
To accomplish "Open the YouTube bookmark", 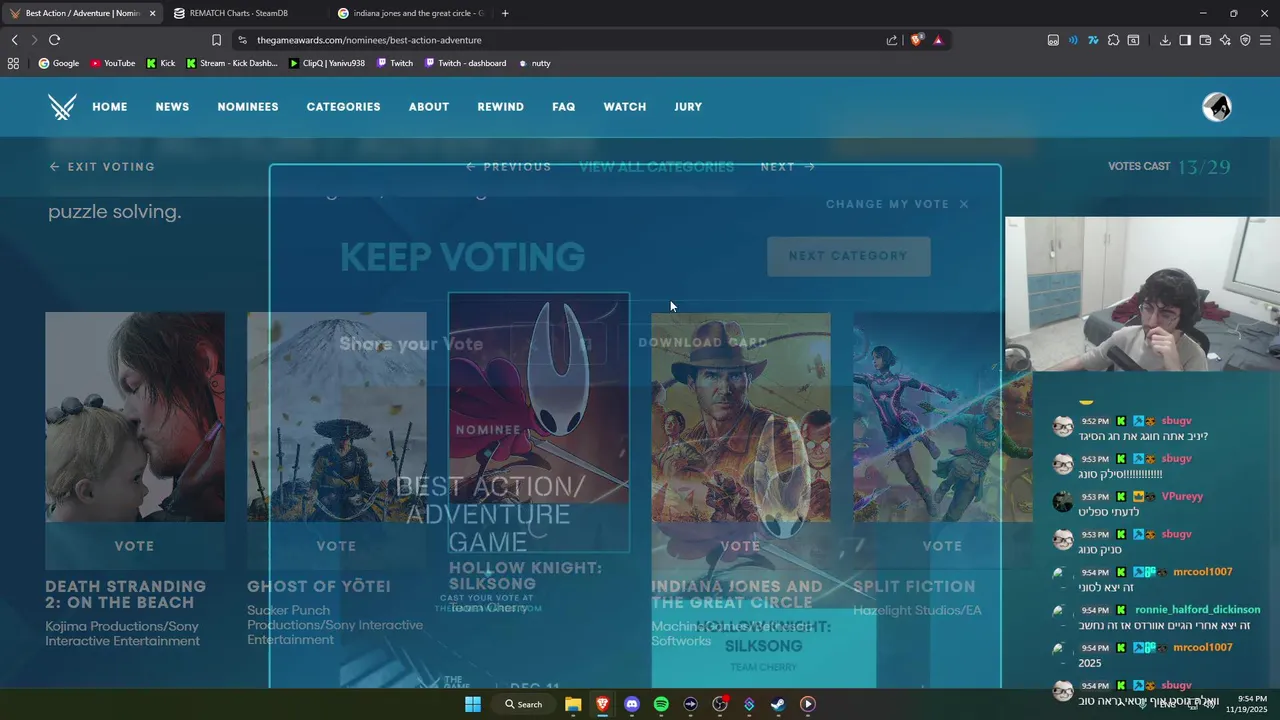I will tap(112, 63).
